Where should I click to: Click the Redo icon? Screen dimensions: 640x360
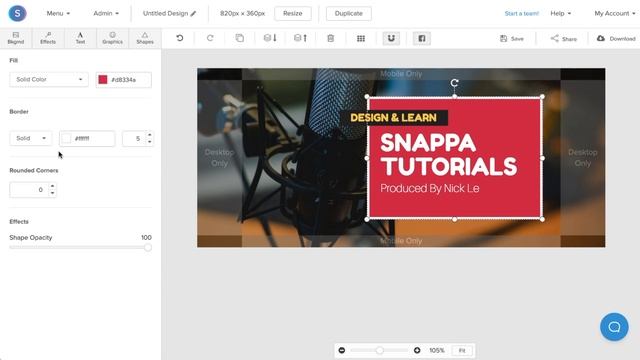point(210,38)
